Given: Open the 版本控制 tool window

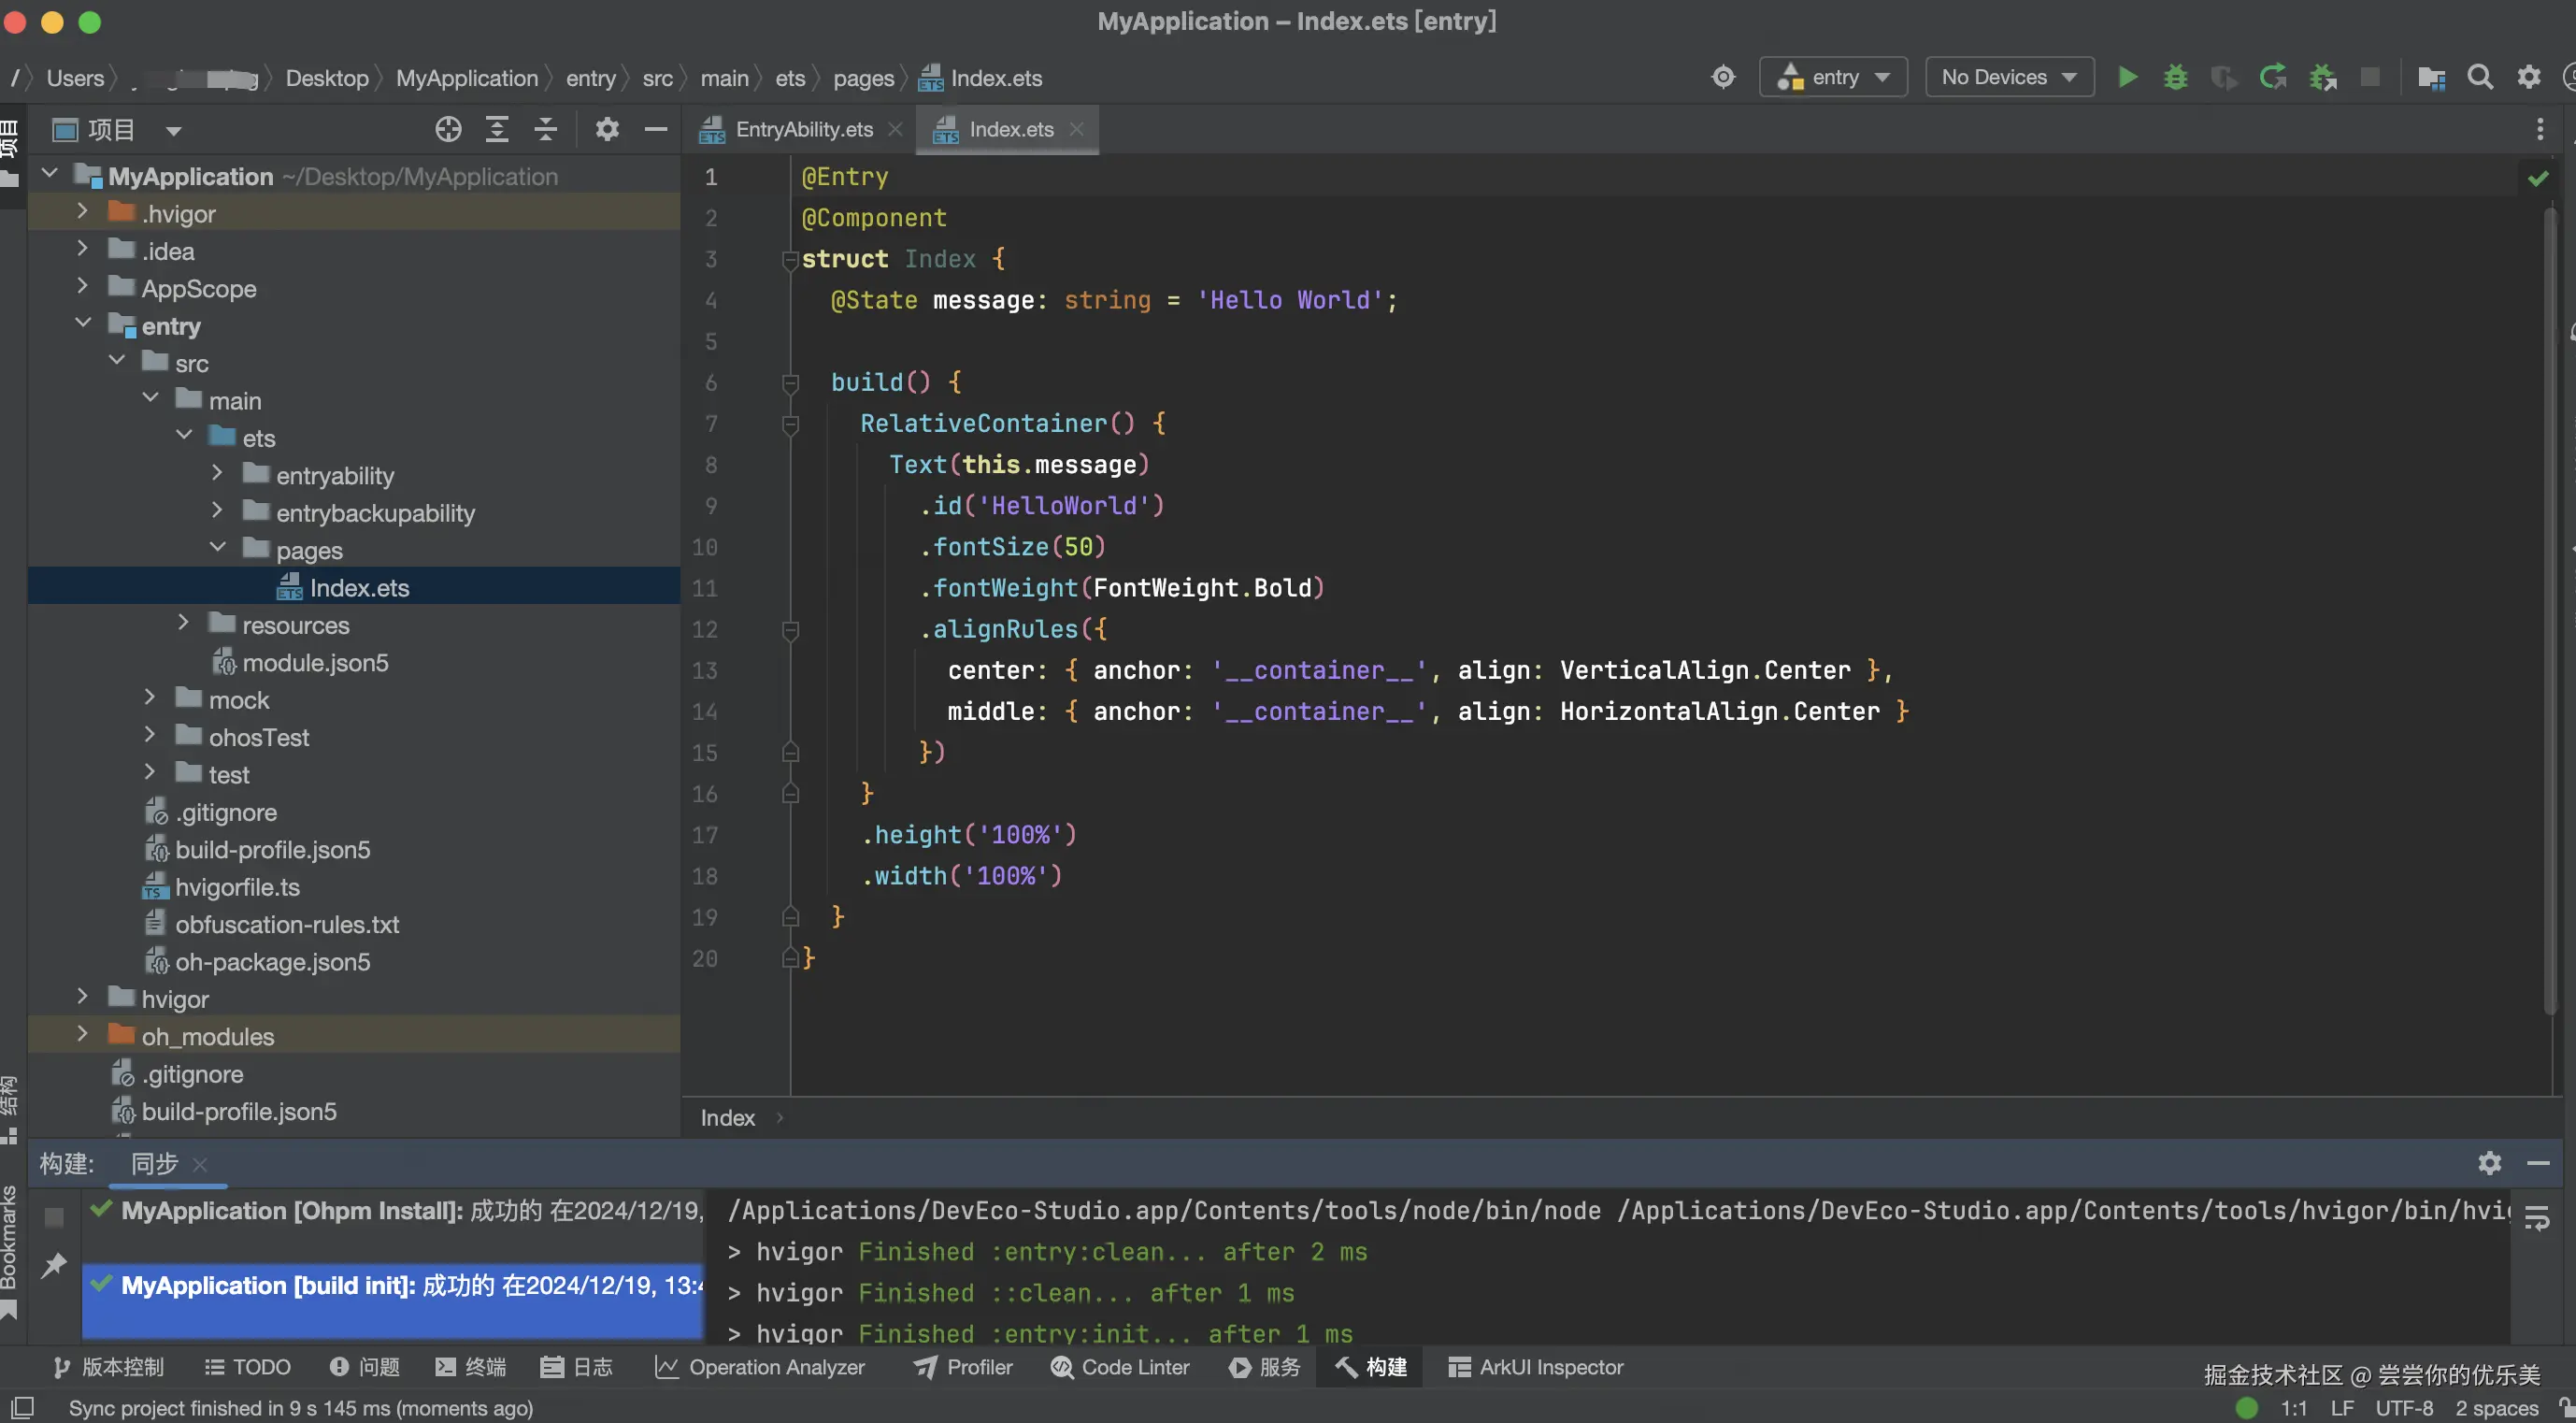Looking at the screenshot, I should click(x=109, y=1367).
